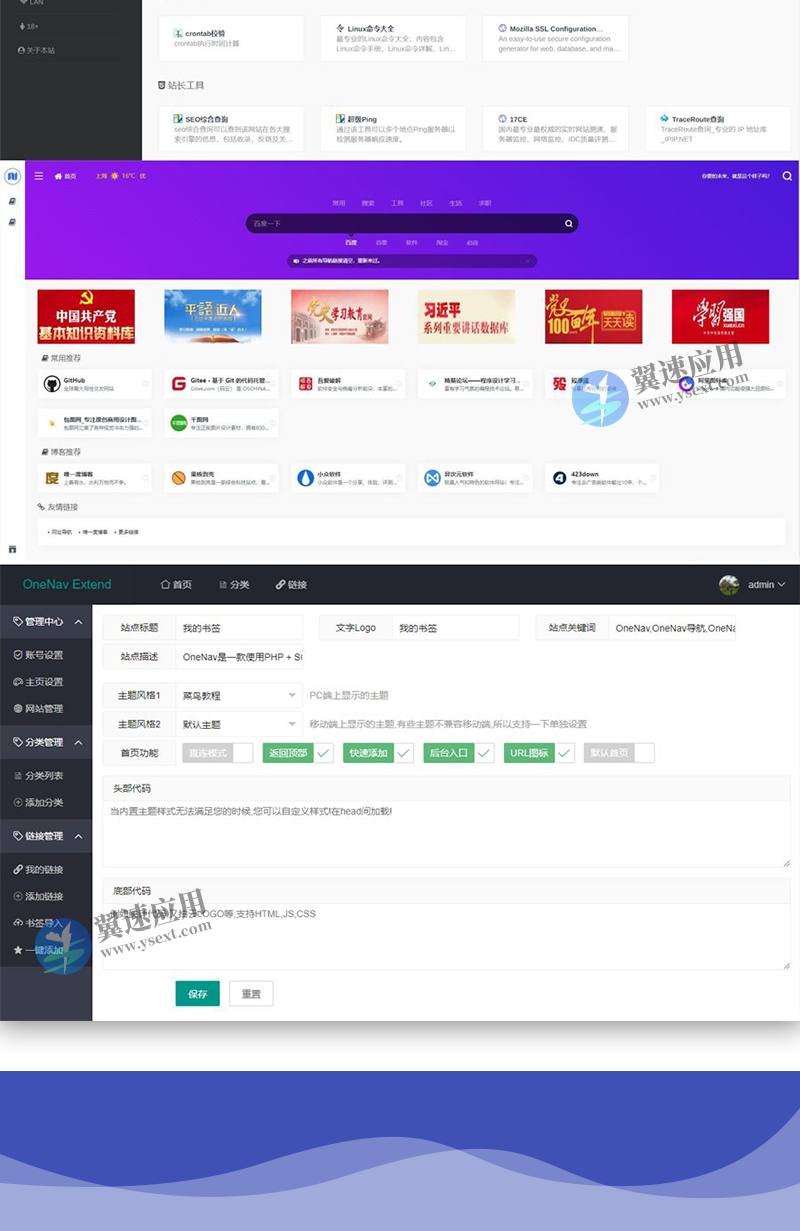Open the crontab校验 tool card

(x=231, y=39)
